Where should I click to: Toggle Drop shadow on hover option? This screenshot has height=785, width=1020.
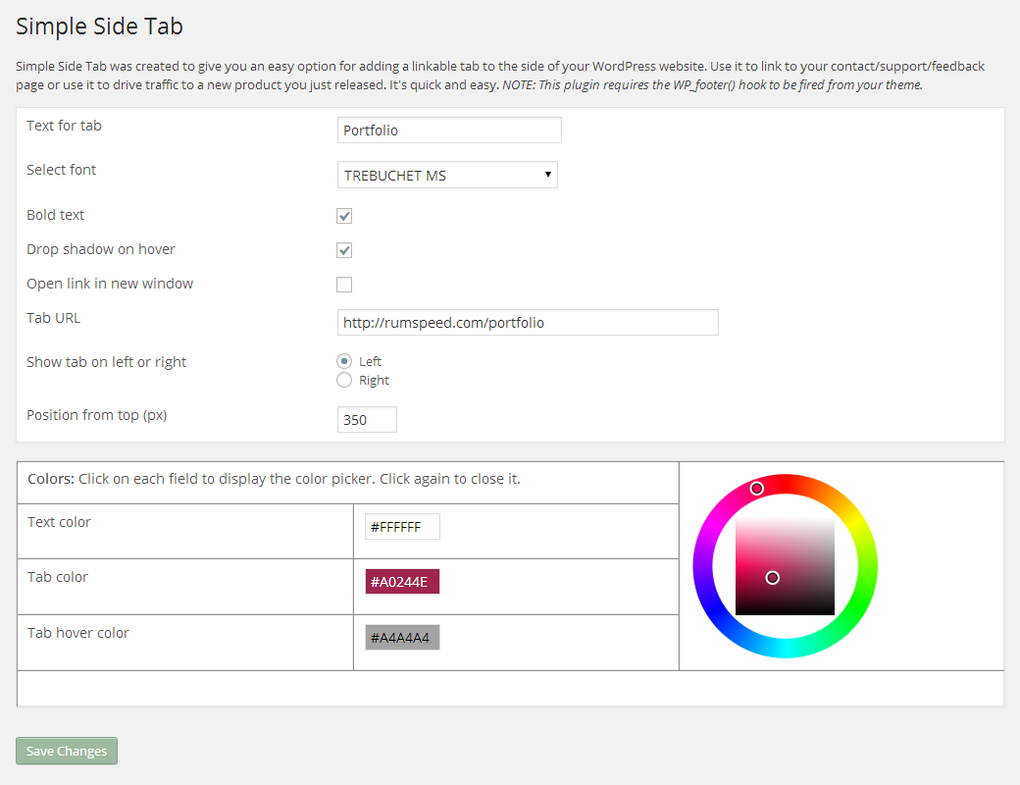(344, 250)
